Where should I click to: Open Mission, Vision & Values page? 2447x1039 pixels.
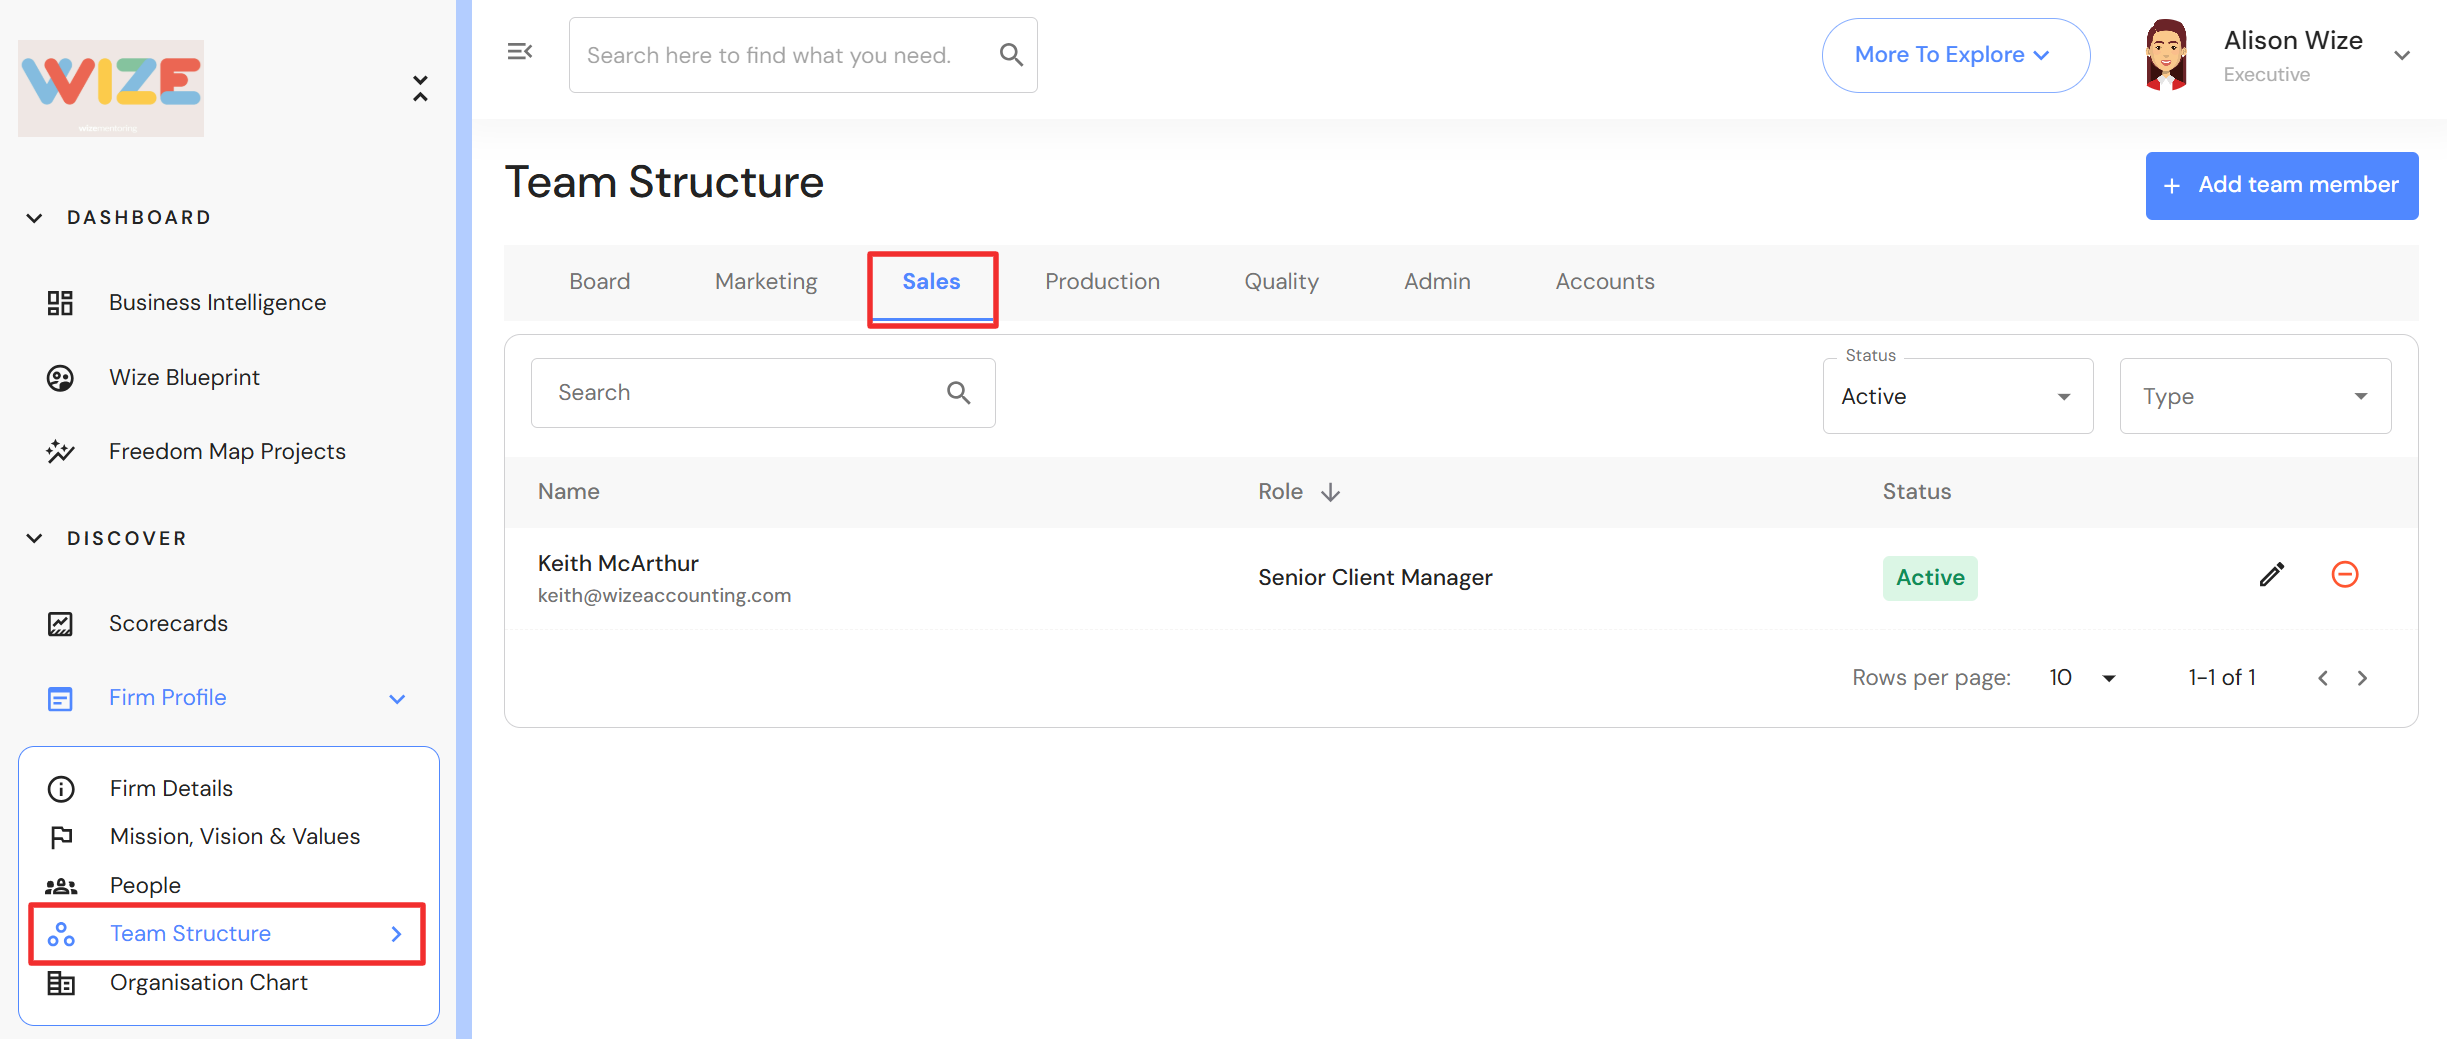pos(235,837)
